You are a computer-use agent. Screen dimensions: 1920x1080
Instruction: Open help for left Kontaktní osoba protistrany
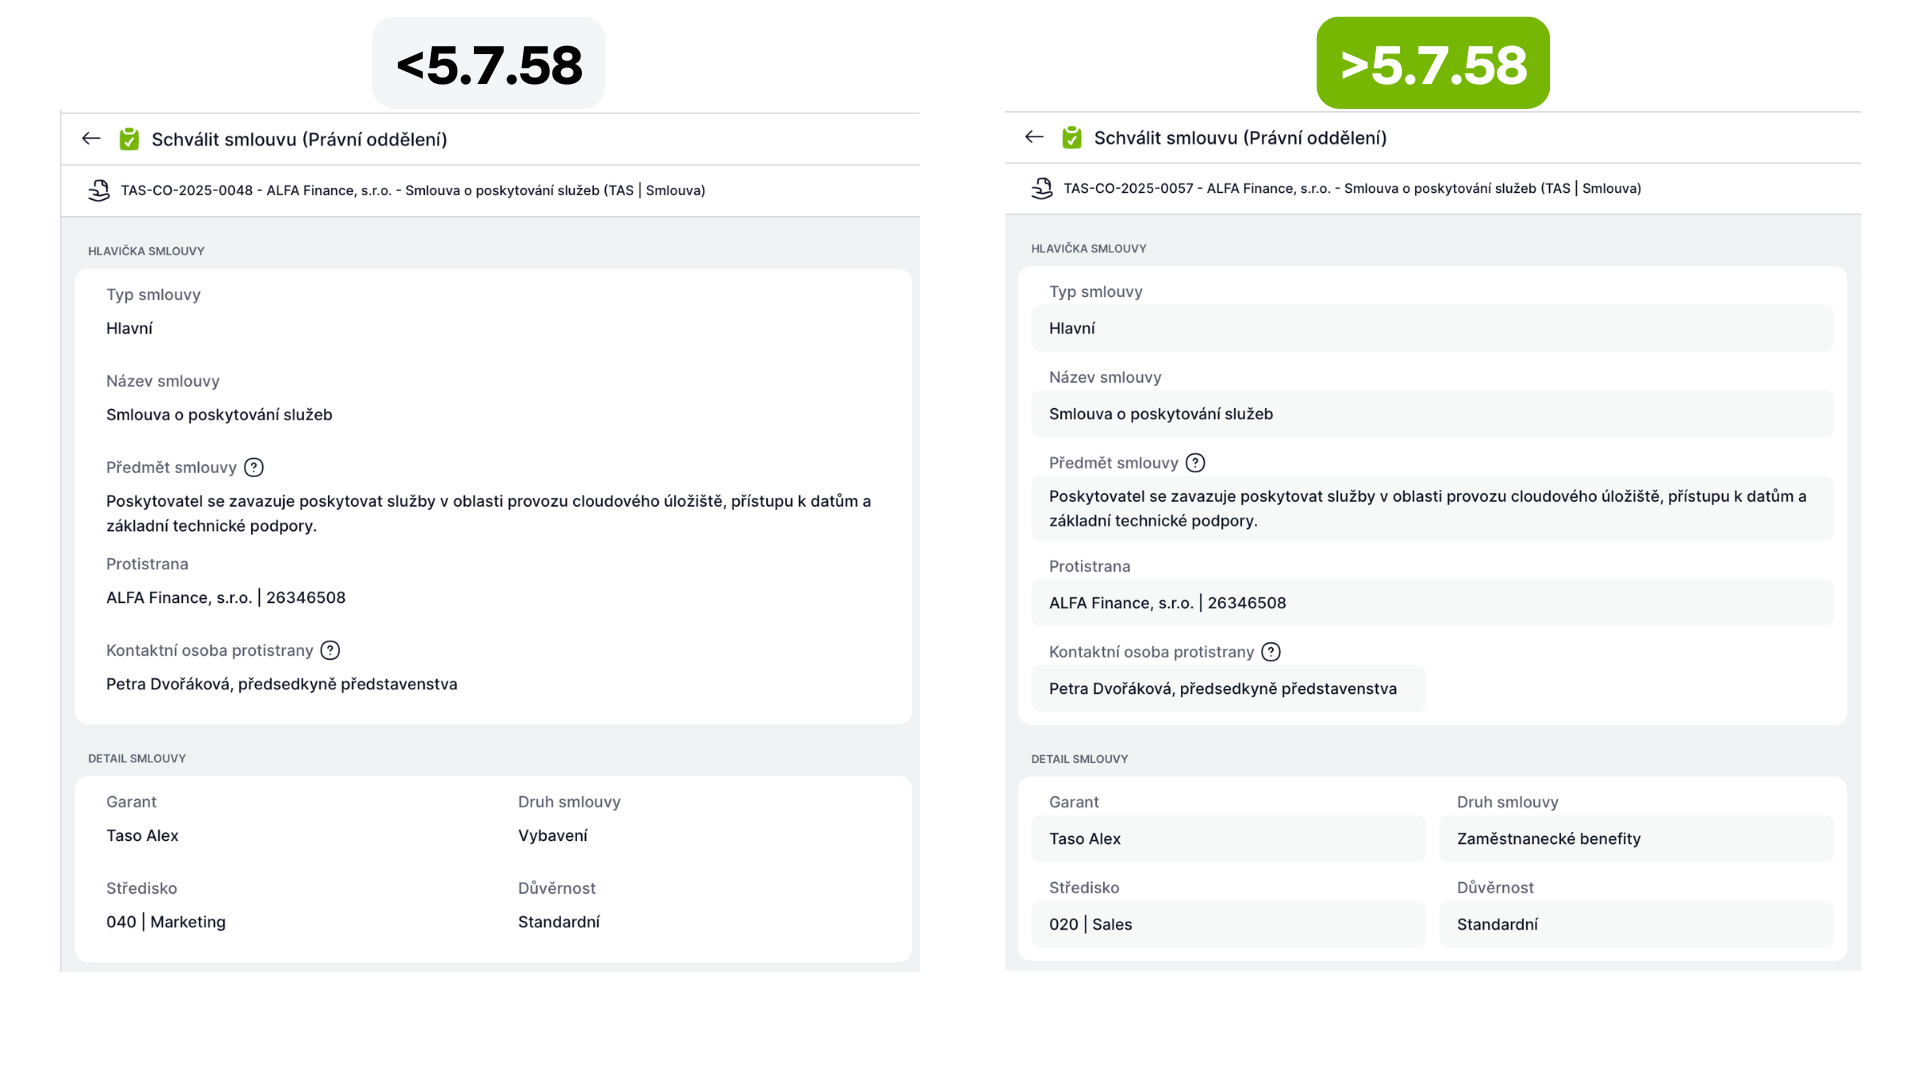point(330,650)
